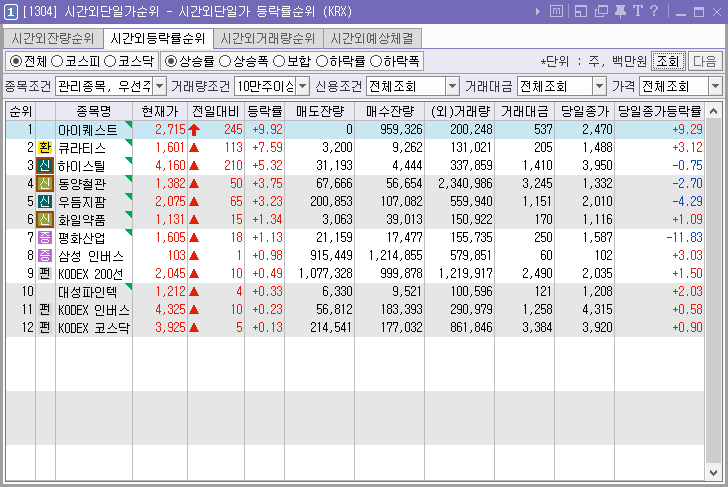The width and height of the screenshot is (728, 487).
Task: Click the scrollbar down arrow
Action: tap(714, 473)
